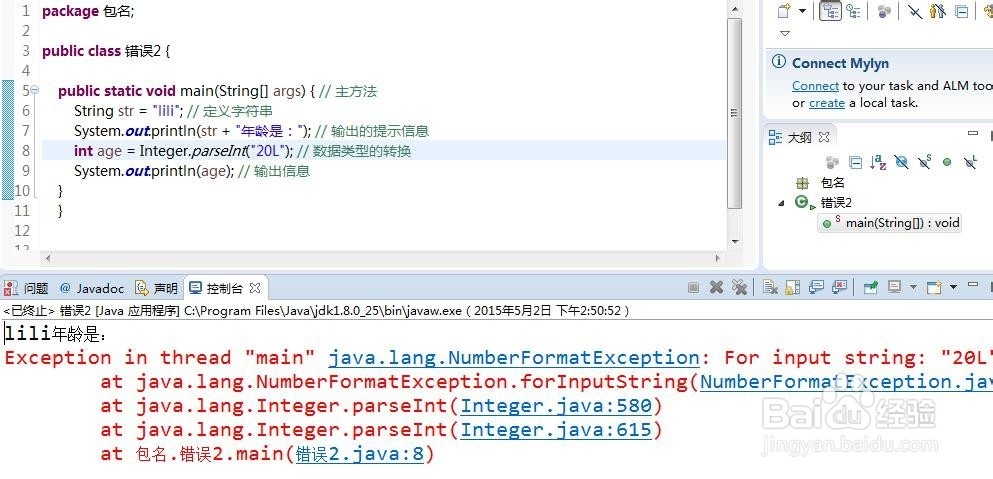The width and height of the screenshot is (993, 479).
Task: Toggle hide completed tasks icon
Action: click(x=914, y=11)
